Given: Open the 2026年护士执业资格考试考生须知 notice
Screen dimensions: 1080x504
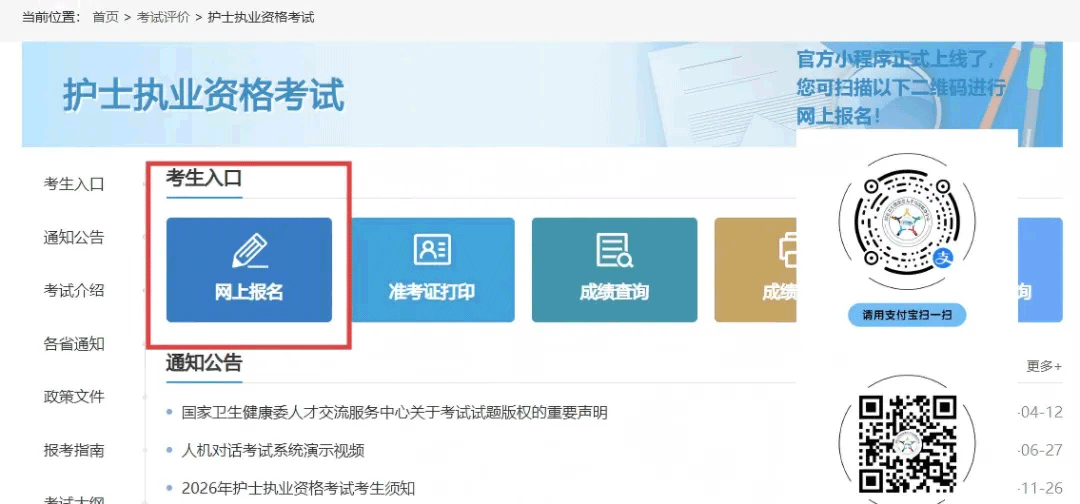Looking at the screenshot, I should 298,489.
